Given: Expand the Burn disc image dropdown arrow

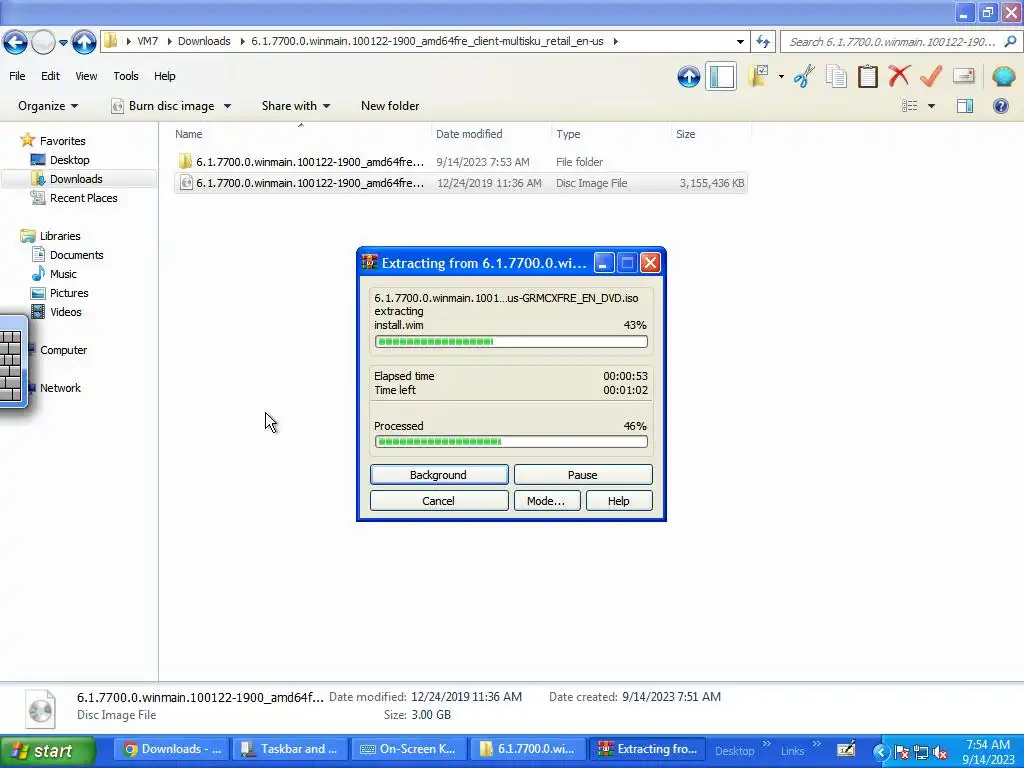Looking at the screenshot, I should (x=227, y=106).
